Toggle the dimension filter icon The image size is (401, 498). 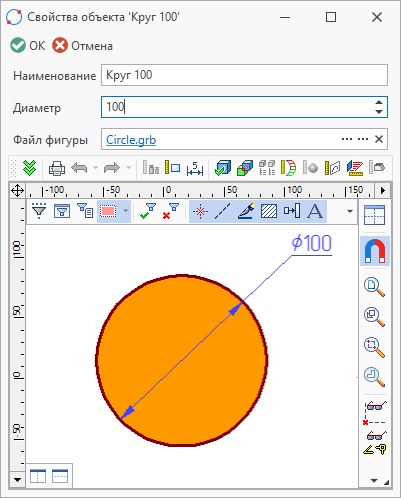pyautogui.click(x=292, y=211)
